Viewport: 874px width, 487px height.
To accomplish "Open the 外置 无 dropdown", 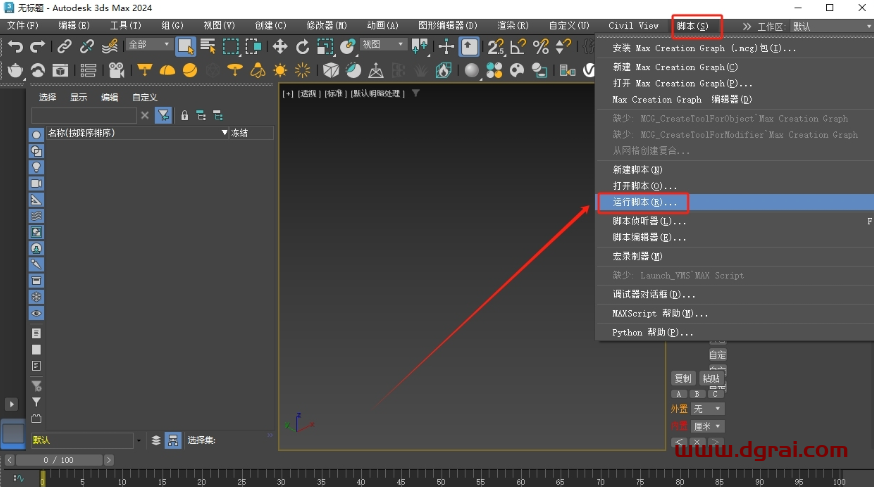I will (708, 409).
